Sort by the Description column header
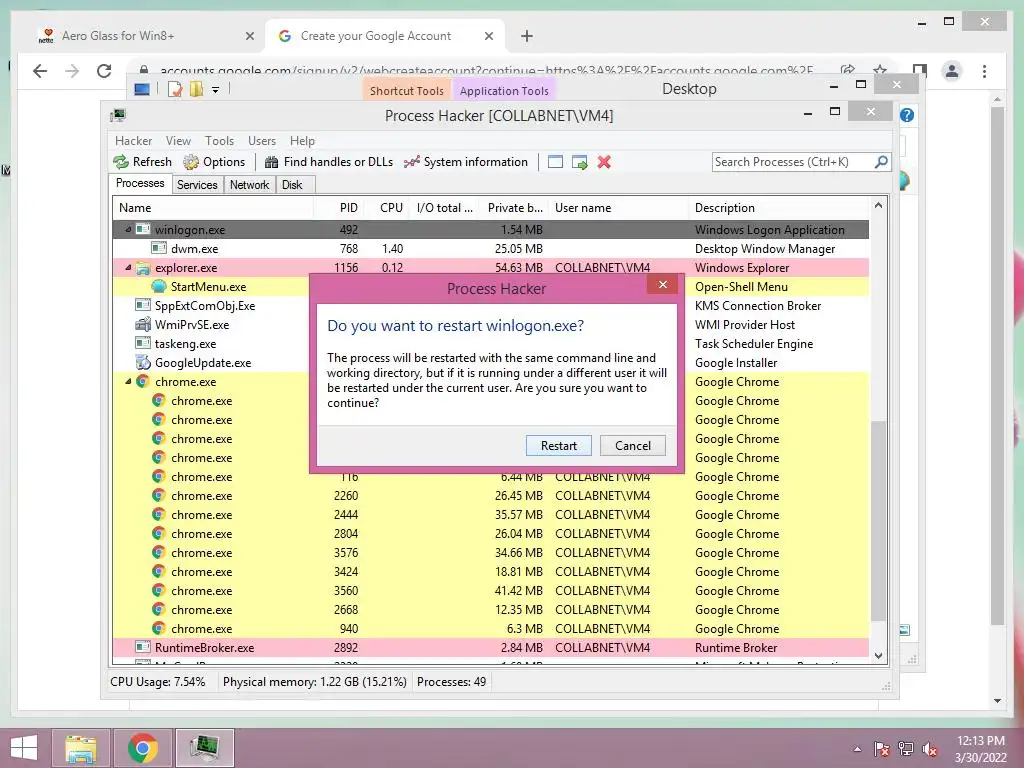This screenshot has width=1024, height=768. [x=778, y=208]
